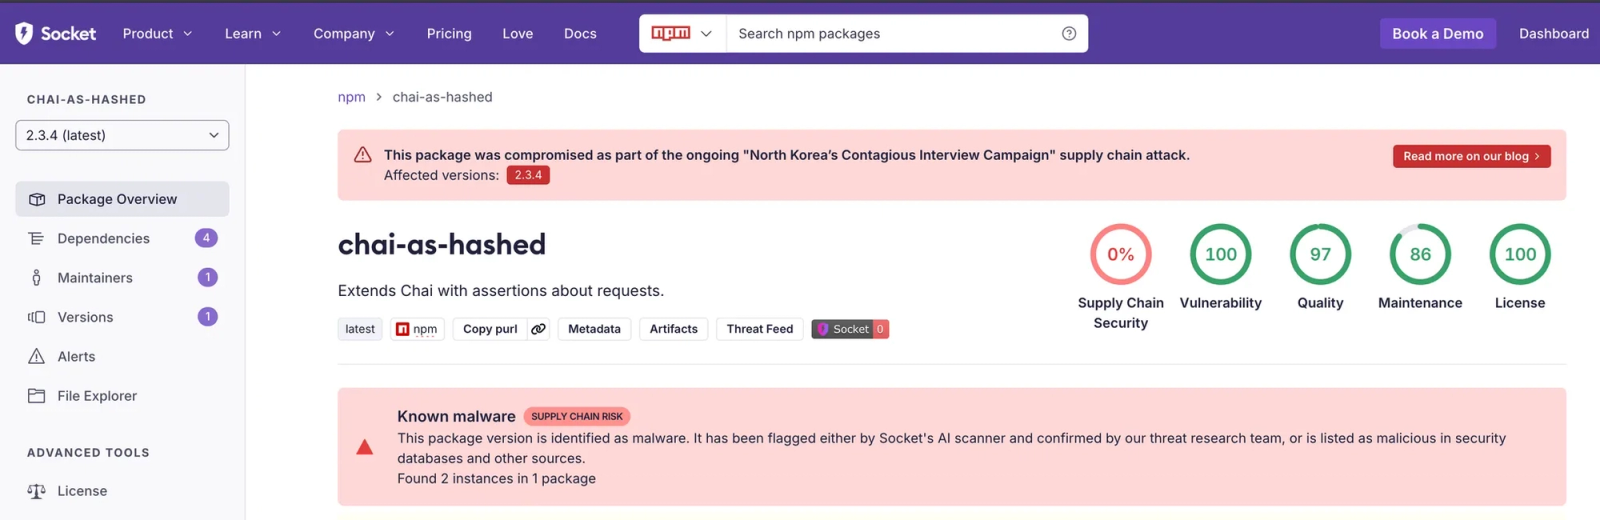
Task: Click the Threat Feed button
Action: coord(760,329)
